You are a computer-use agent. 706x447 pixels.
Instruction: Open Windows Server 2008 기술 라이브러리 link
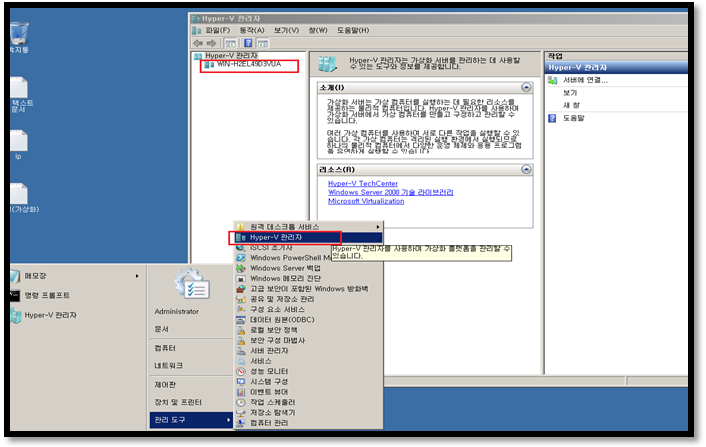click(390, 192)
